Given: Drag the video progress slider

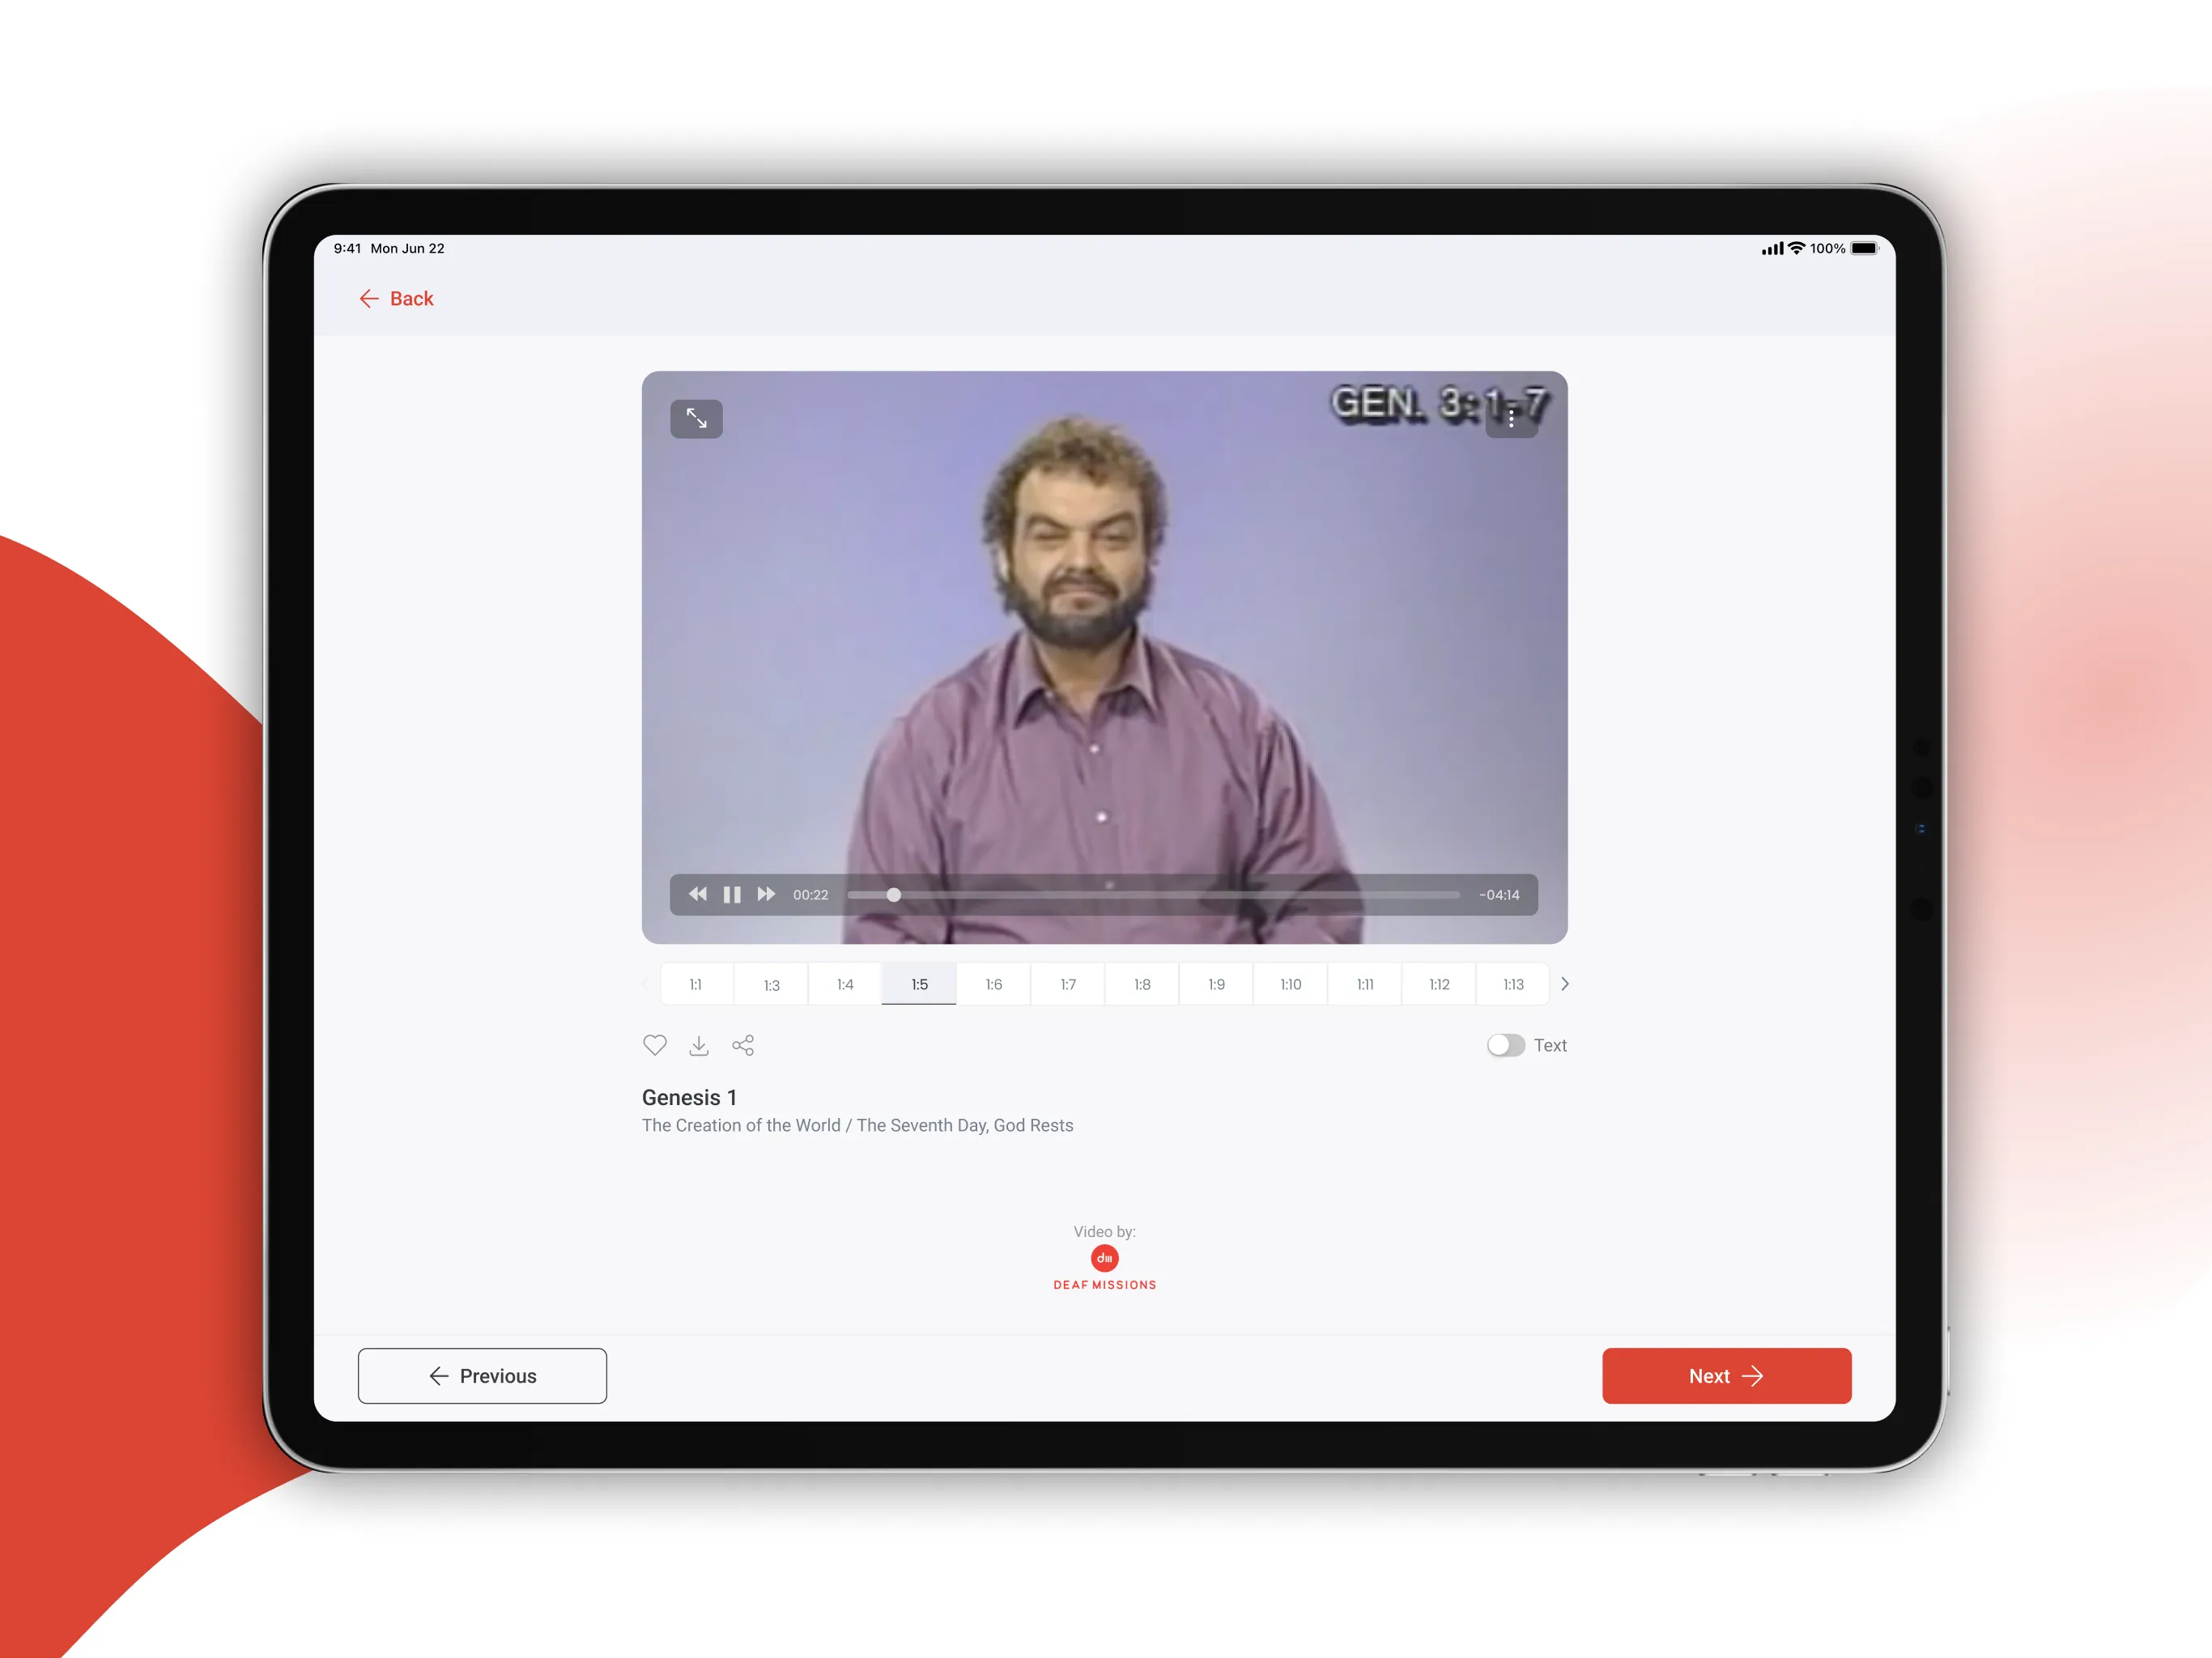Looking at the screenshot, I should coord(894,895).
